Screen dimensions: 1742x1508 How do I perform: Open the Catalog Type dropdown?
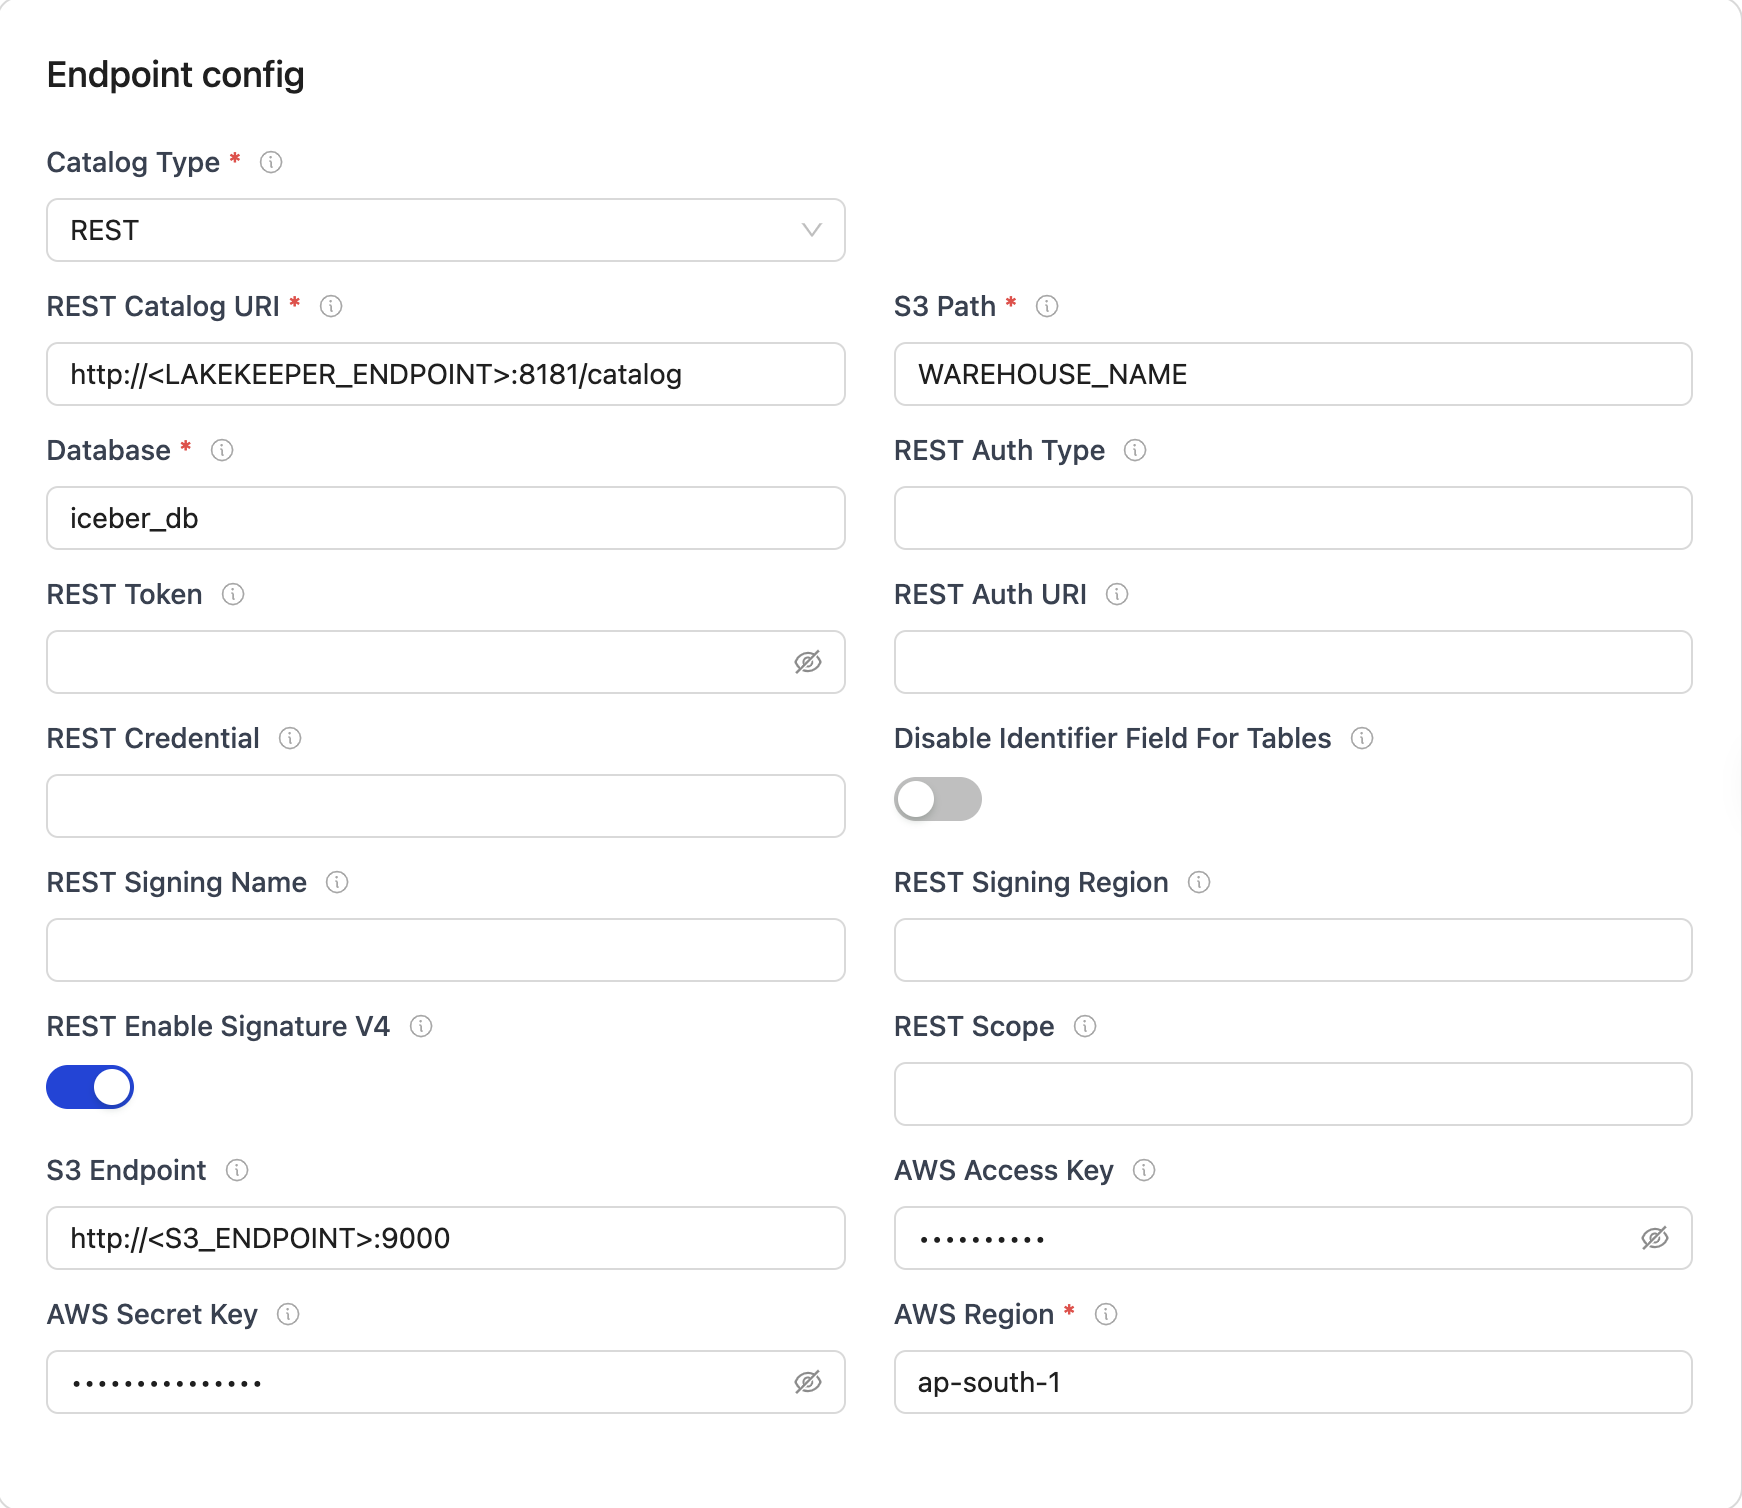pyautogui.click(x=814, y=231)
